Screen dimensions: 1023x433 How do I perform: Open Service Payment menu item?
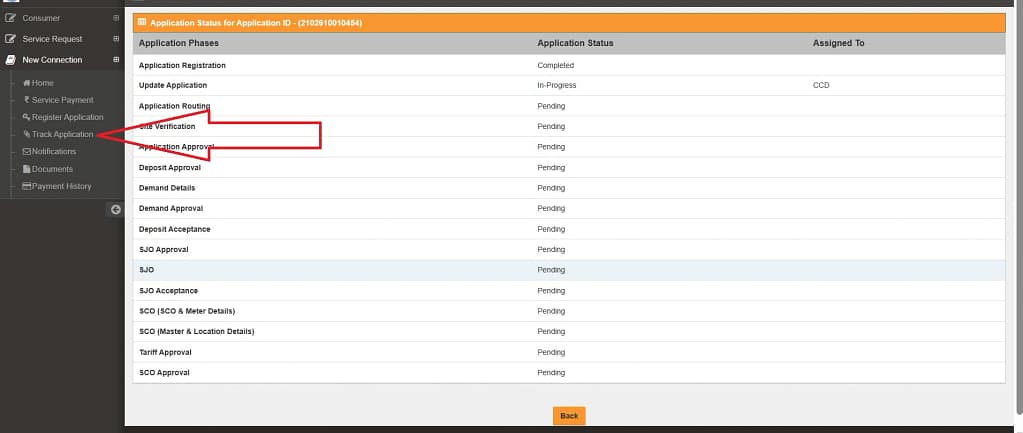62,100
